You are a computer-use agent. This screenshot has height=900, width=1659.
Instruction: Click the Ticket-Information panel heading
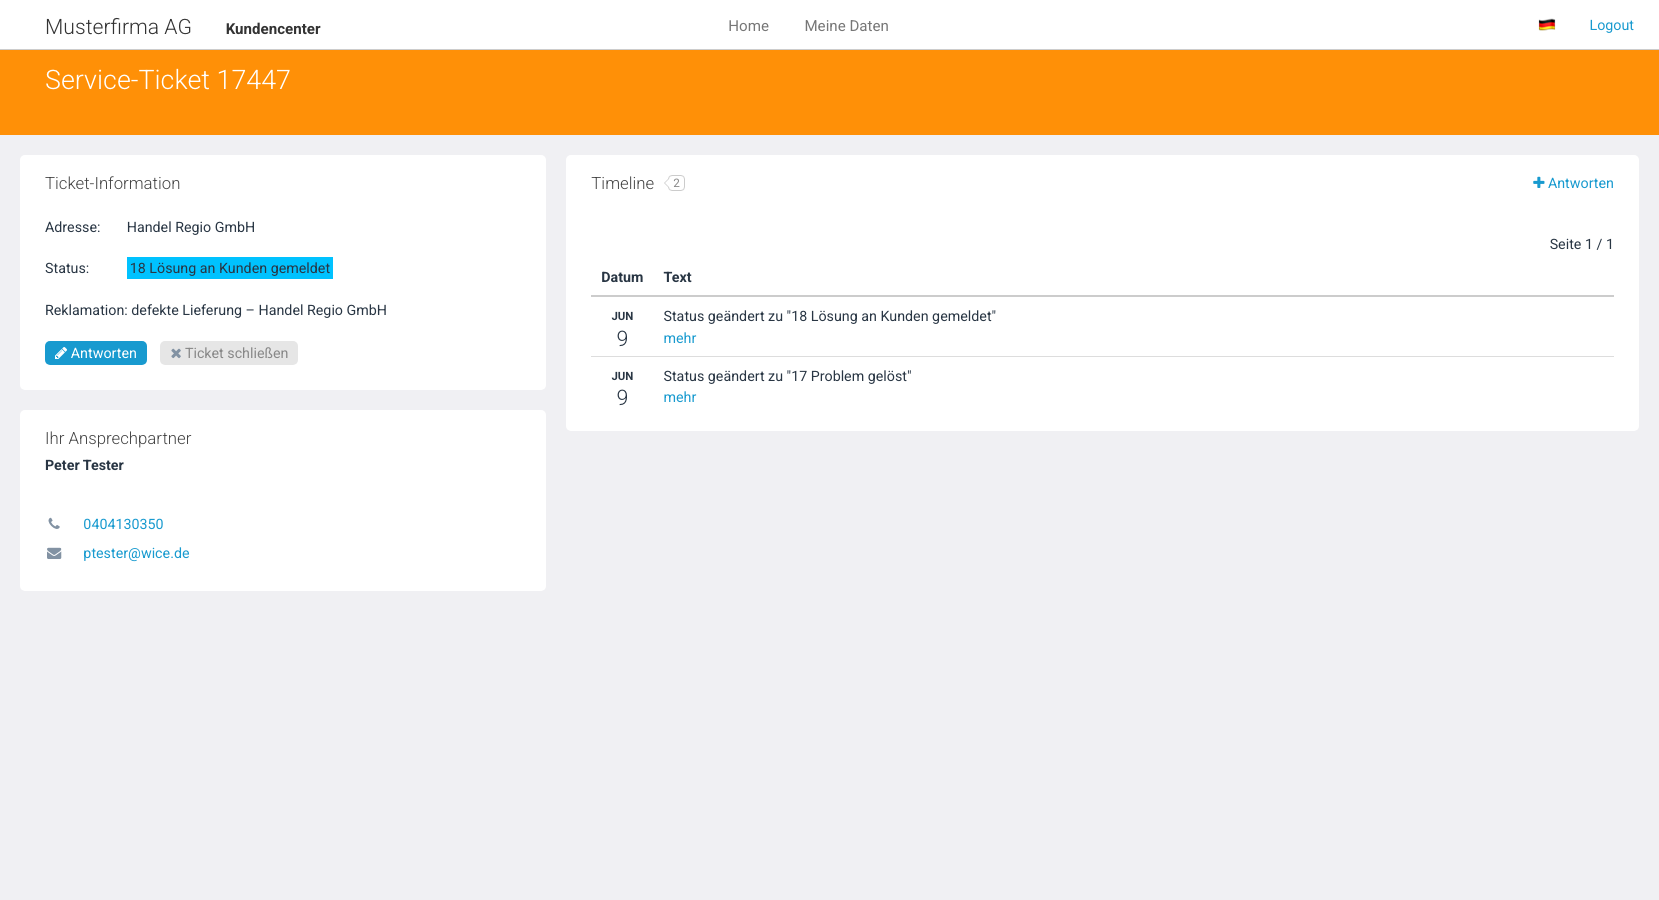point(113,183)
